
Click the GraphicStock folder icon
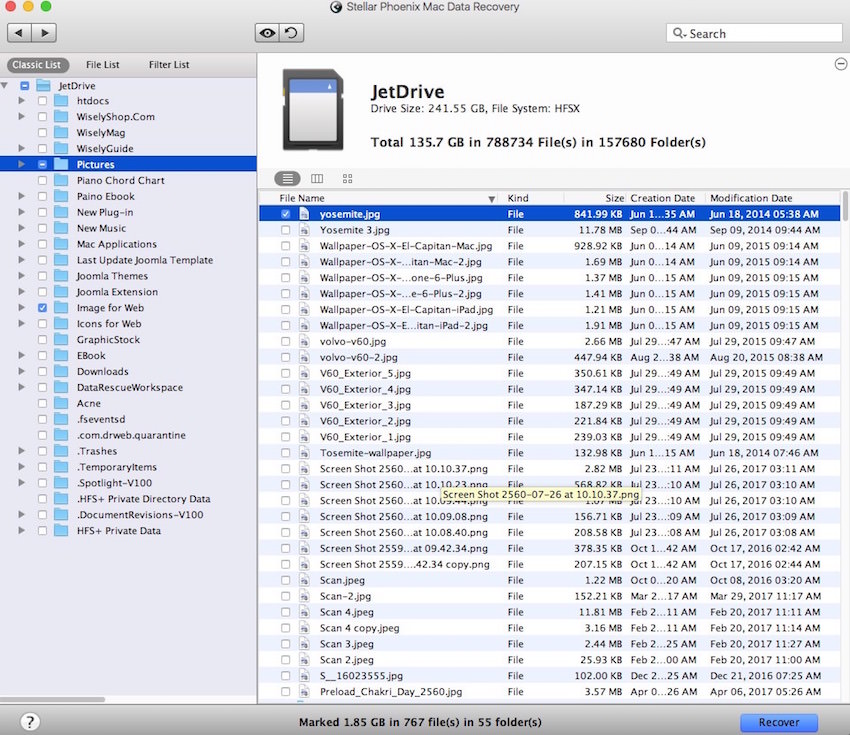coord(61,339)
